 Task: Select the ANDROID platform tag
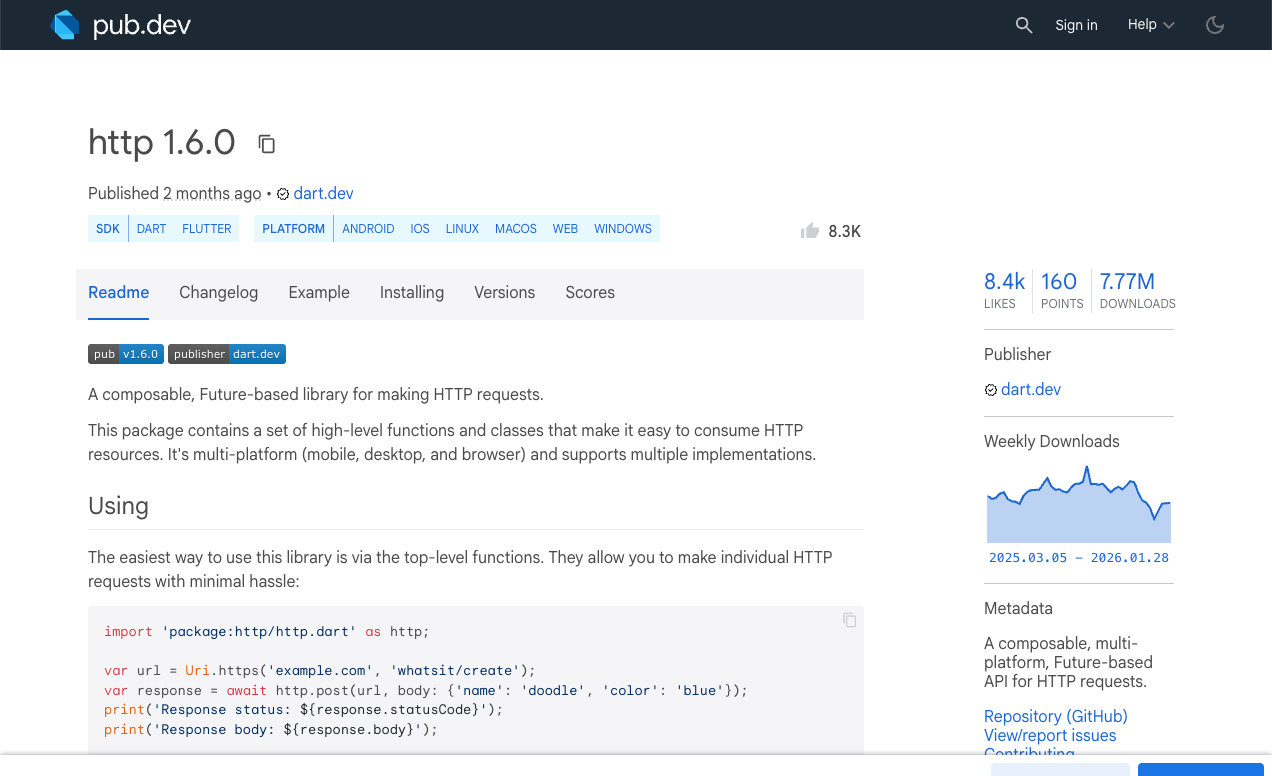[368, 229]
